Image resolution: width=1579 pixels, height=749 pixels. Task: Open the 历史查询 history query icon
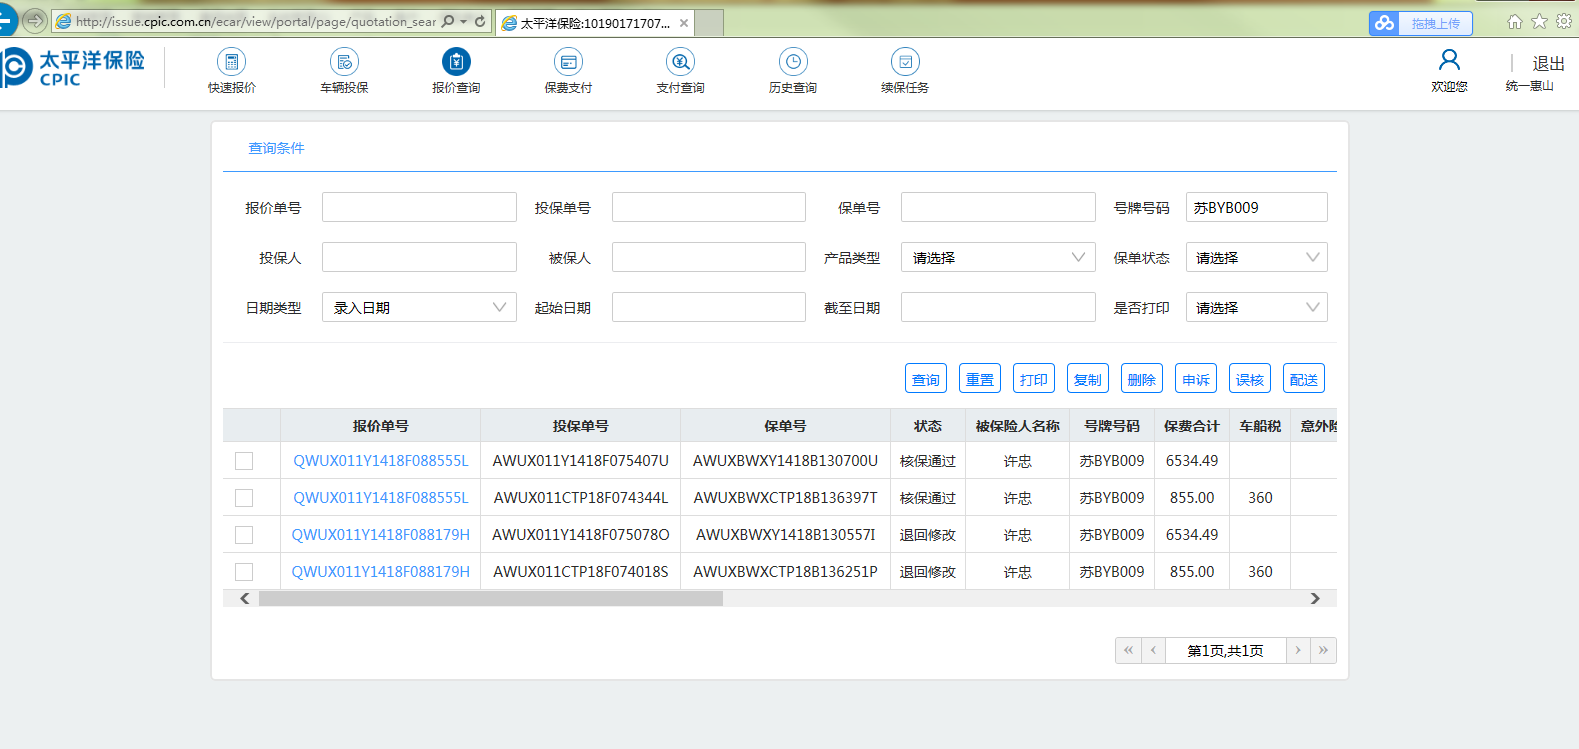(x=792, y=63)
